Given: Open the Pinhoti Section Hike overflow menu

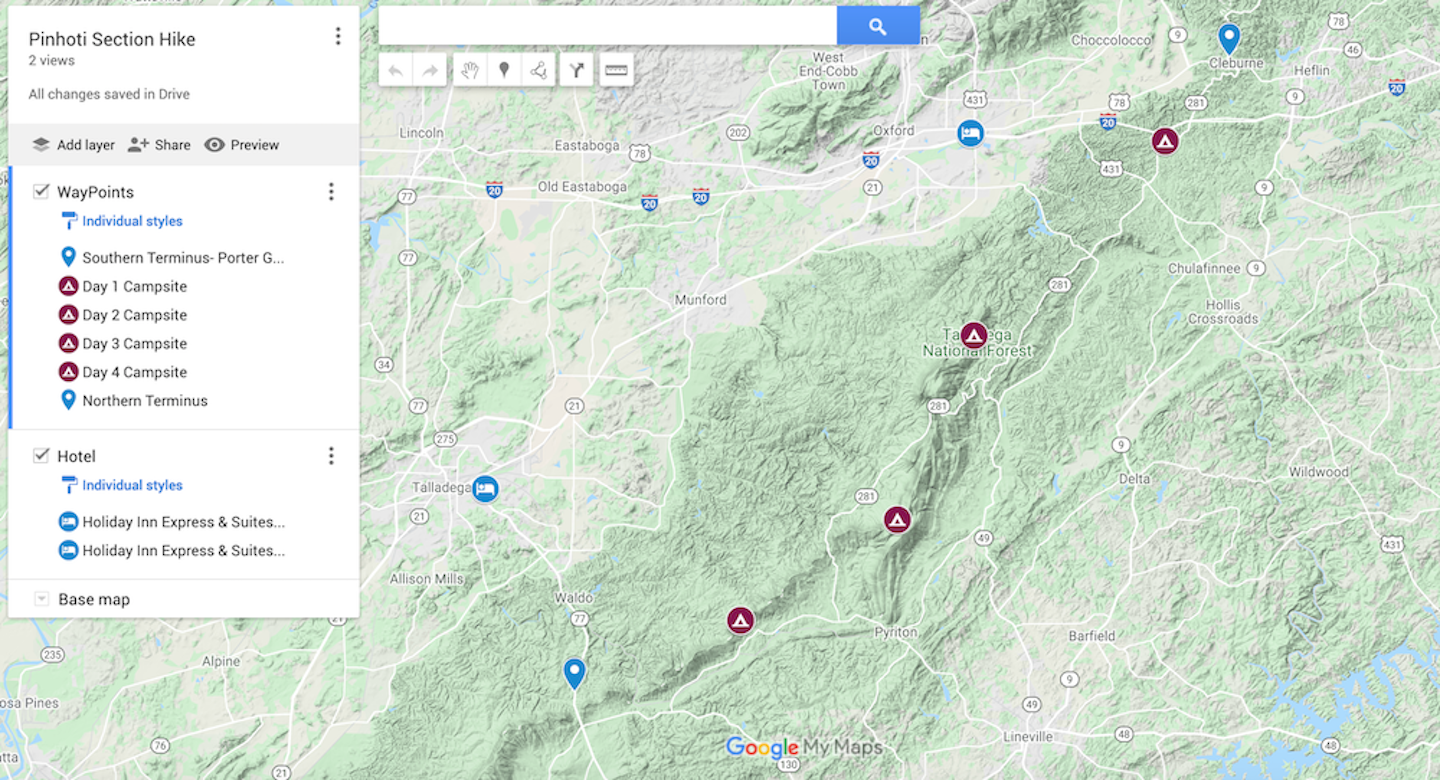Looking at the screenshot, I should point(337,36).
